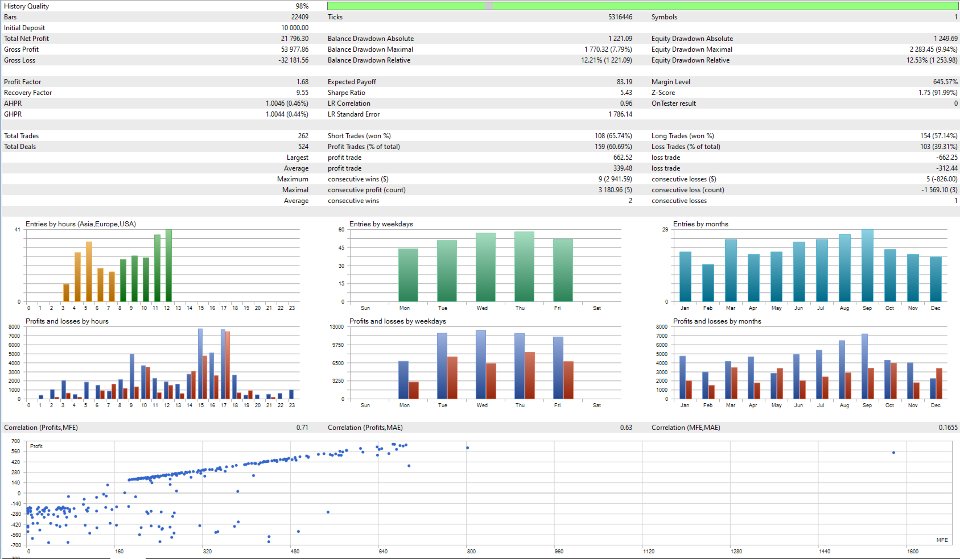Click the Average profit trade value 339.48
The width and height of the screenshot is (960, 559).
tap(623, 168)
